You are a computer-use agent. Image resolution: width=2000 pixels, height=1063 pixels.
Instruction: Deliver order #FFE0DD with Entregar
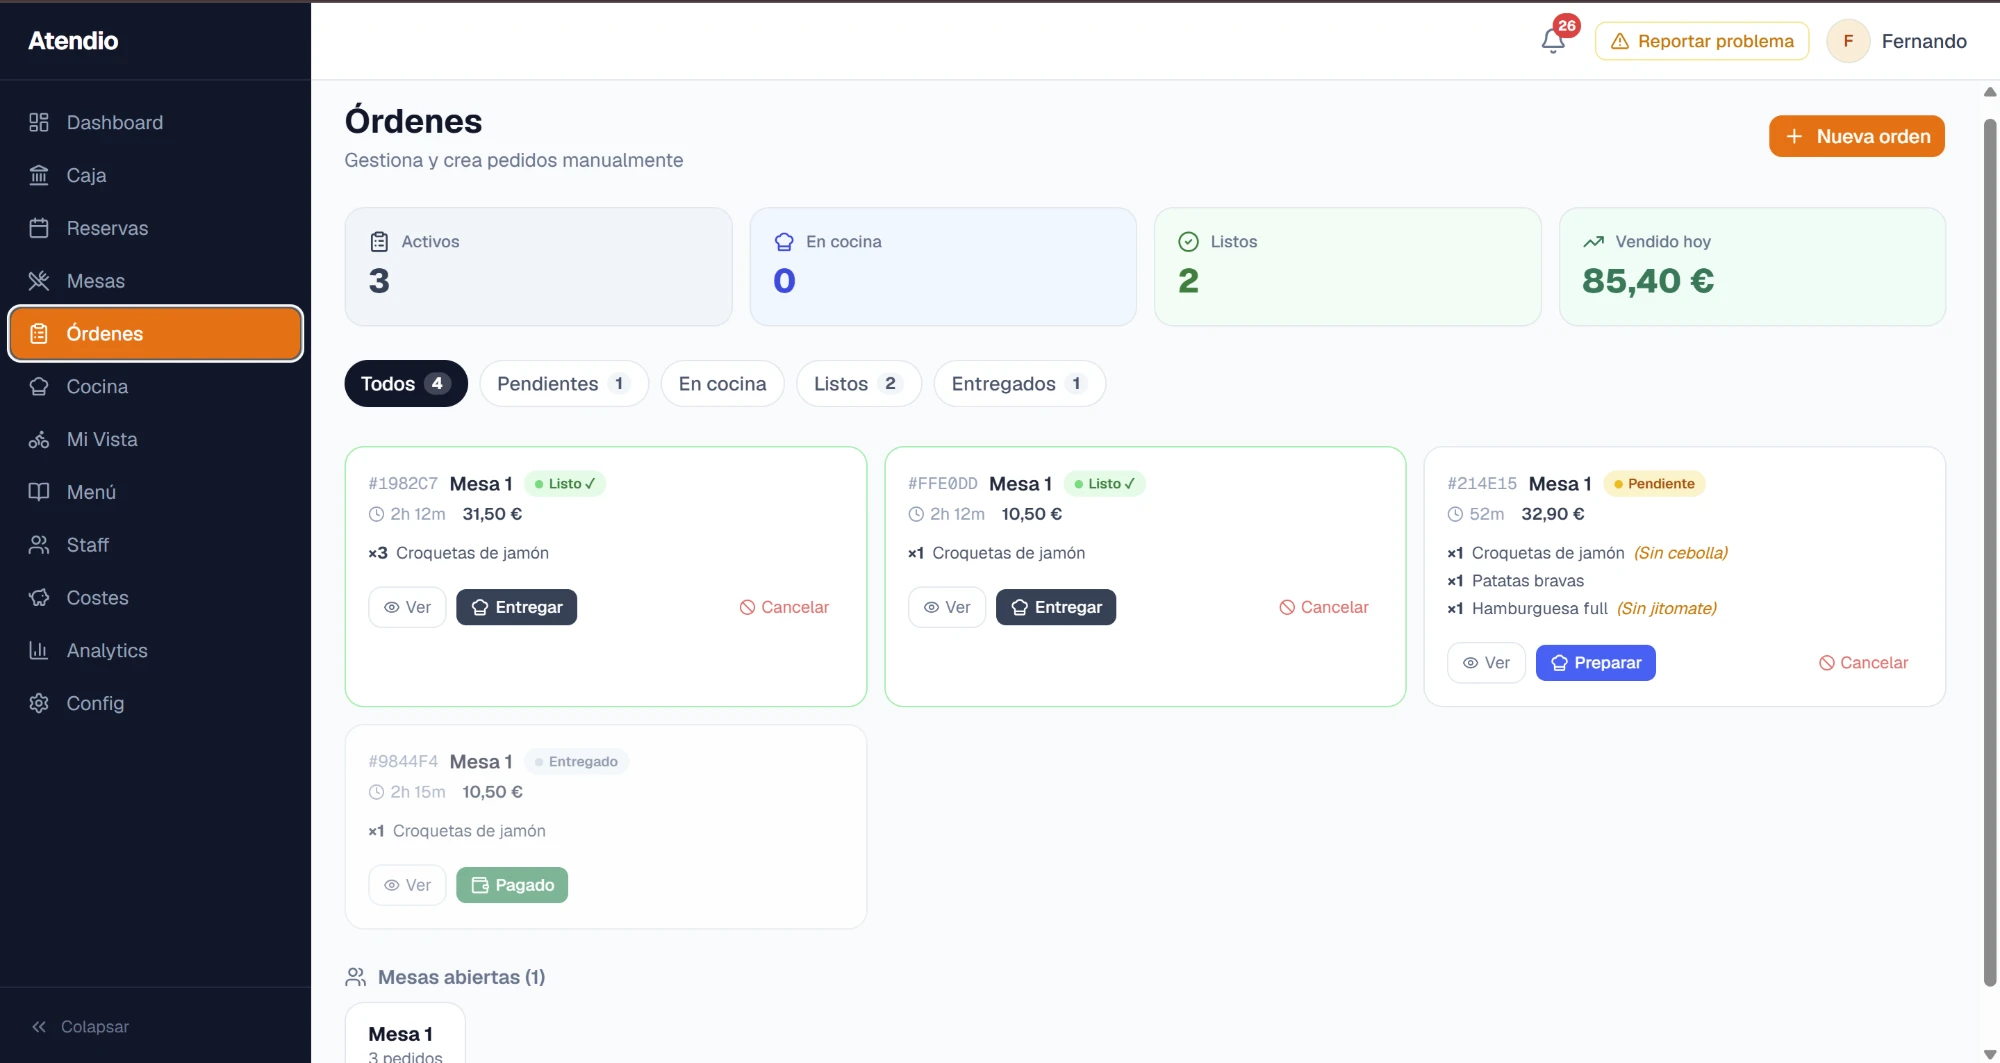coord(1056,607)
